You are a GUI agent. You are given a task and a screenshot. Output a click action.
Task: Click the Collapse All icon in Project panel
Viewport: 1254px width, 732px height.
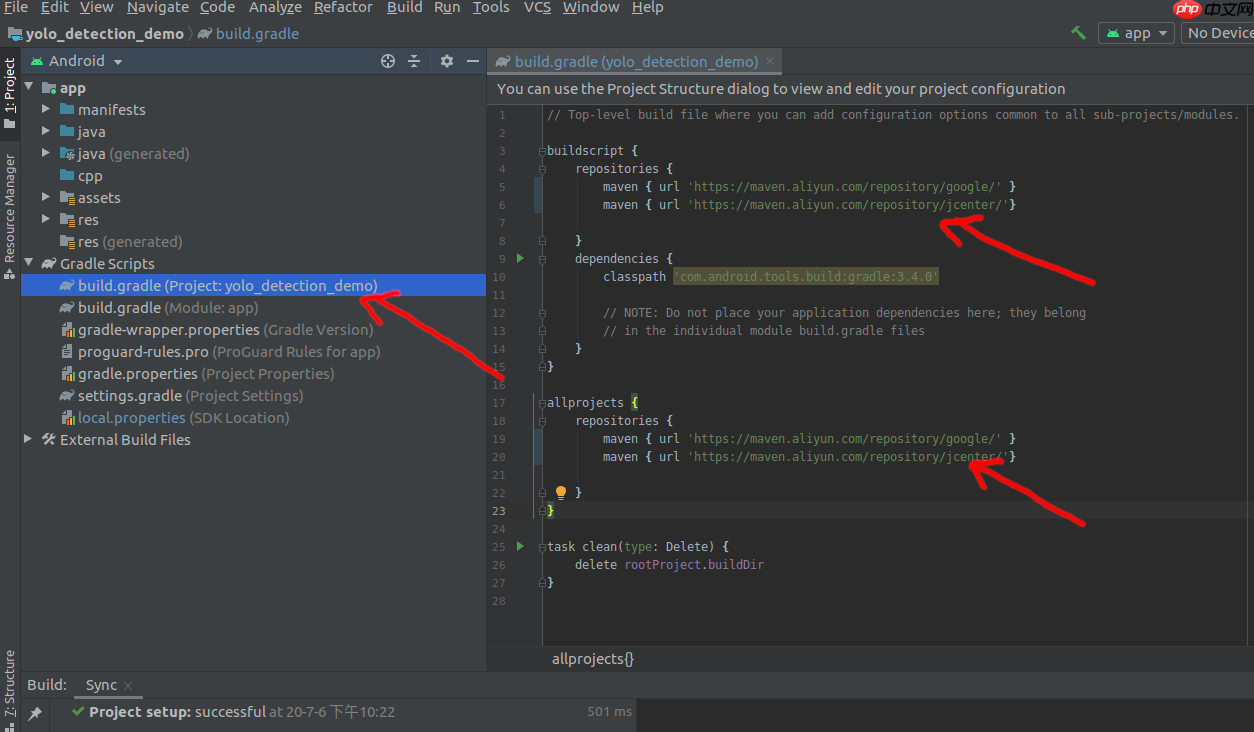click(414, 61)
